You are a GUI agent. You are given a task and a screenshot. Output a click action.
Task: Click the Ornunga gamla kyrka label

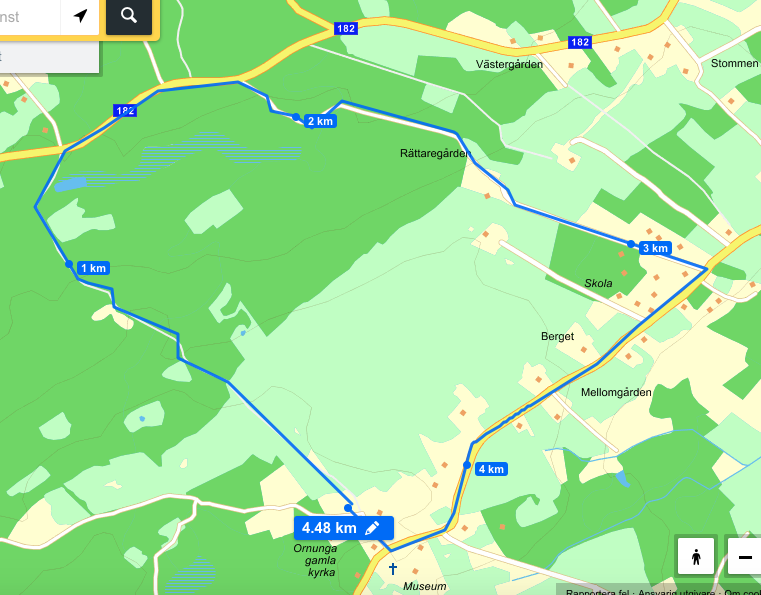pos(315,561)
